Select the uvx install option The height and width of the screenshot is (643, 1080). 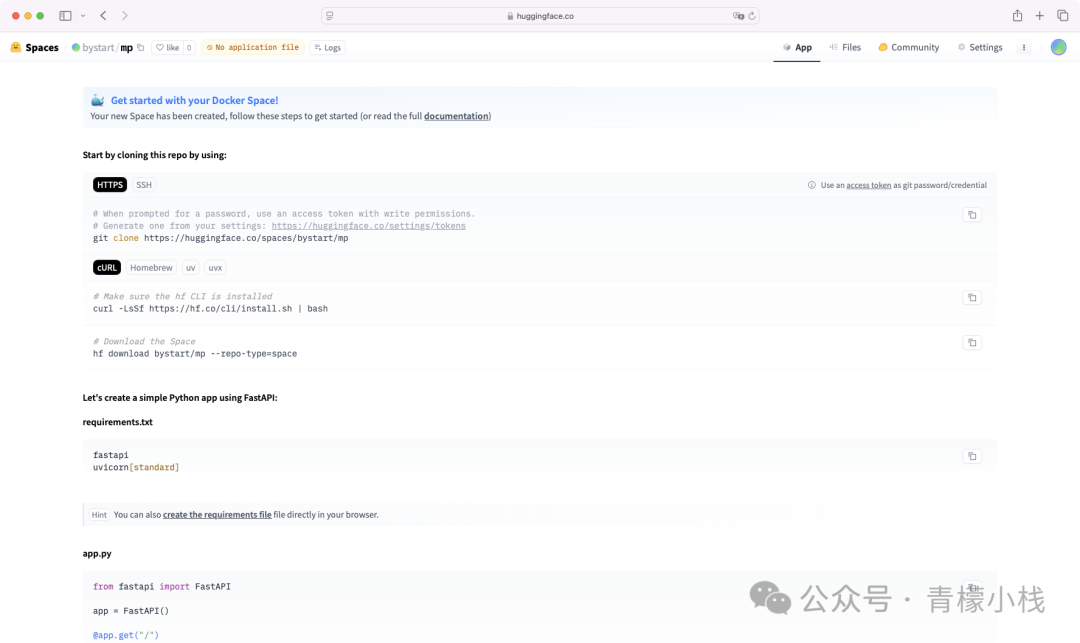coord(215,268)
